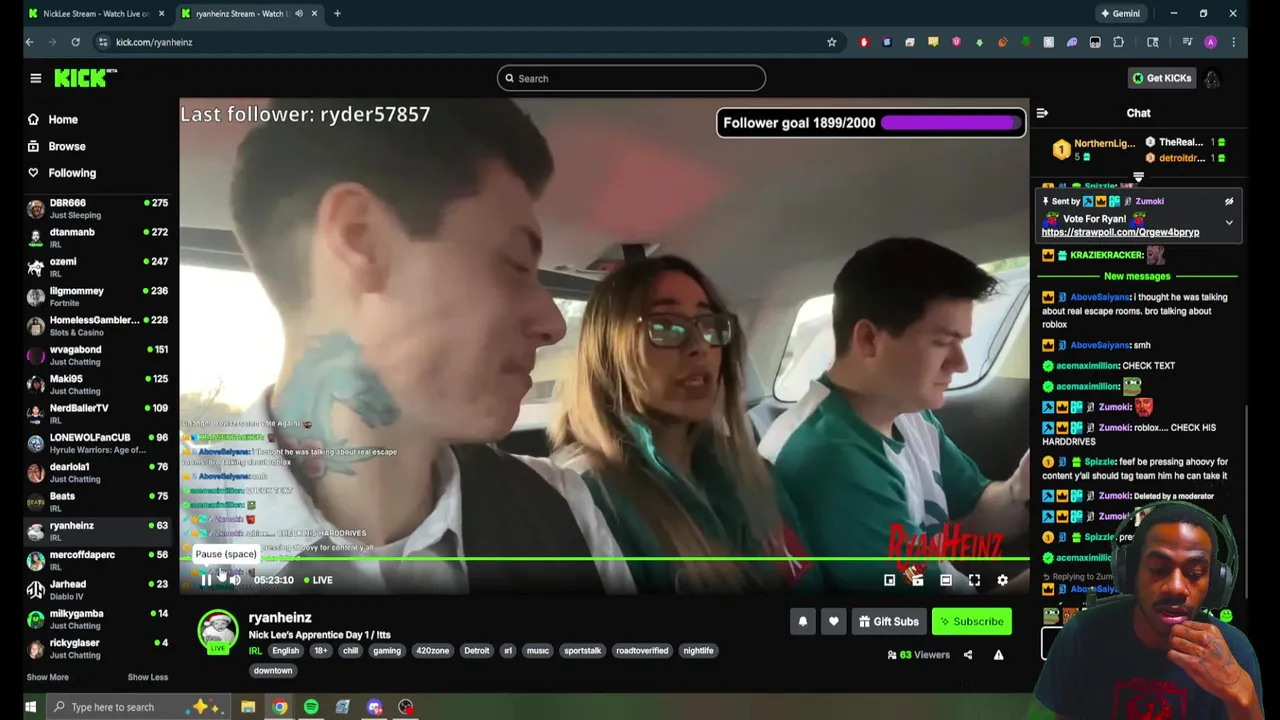Open File Explorer from taskbar
This screenshot has height=720, width=1280.
coord(248,707)
